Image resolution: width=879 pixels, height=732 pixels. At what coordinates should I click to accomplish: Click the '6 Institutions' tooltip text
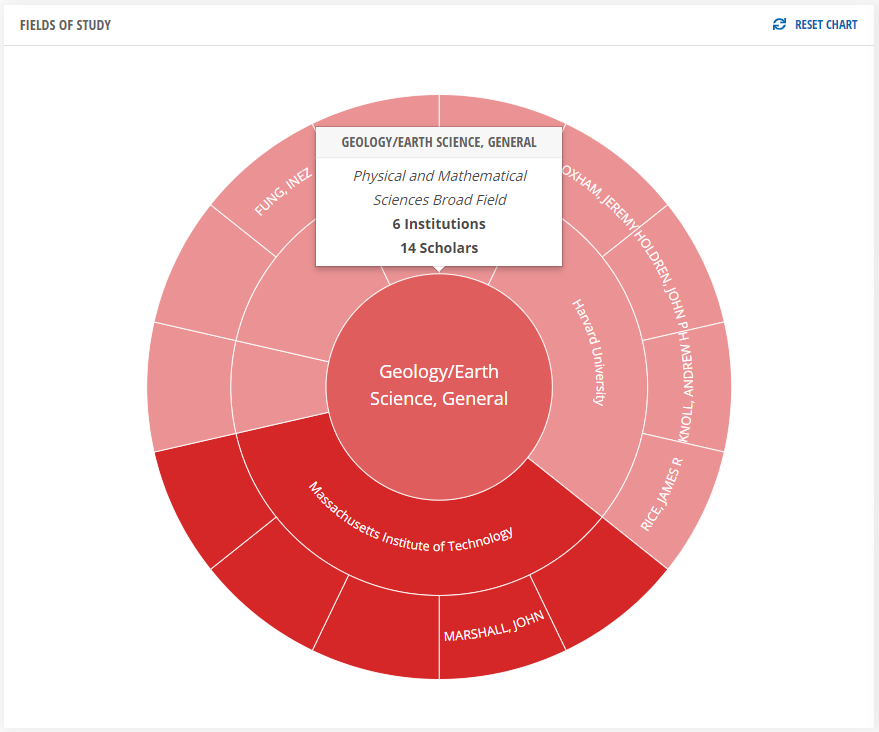click(x=439, y=224)
